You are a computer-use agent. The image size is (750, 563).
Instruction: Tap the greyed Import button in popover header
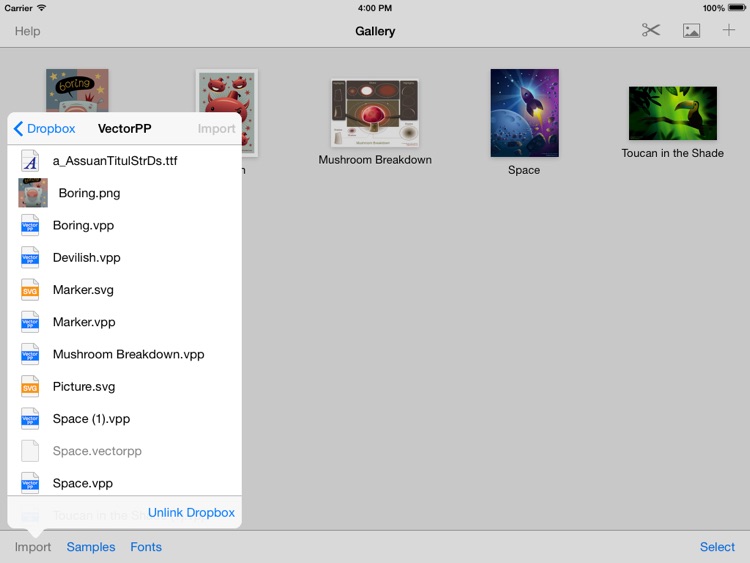pos(216,129)
